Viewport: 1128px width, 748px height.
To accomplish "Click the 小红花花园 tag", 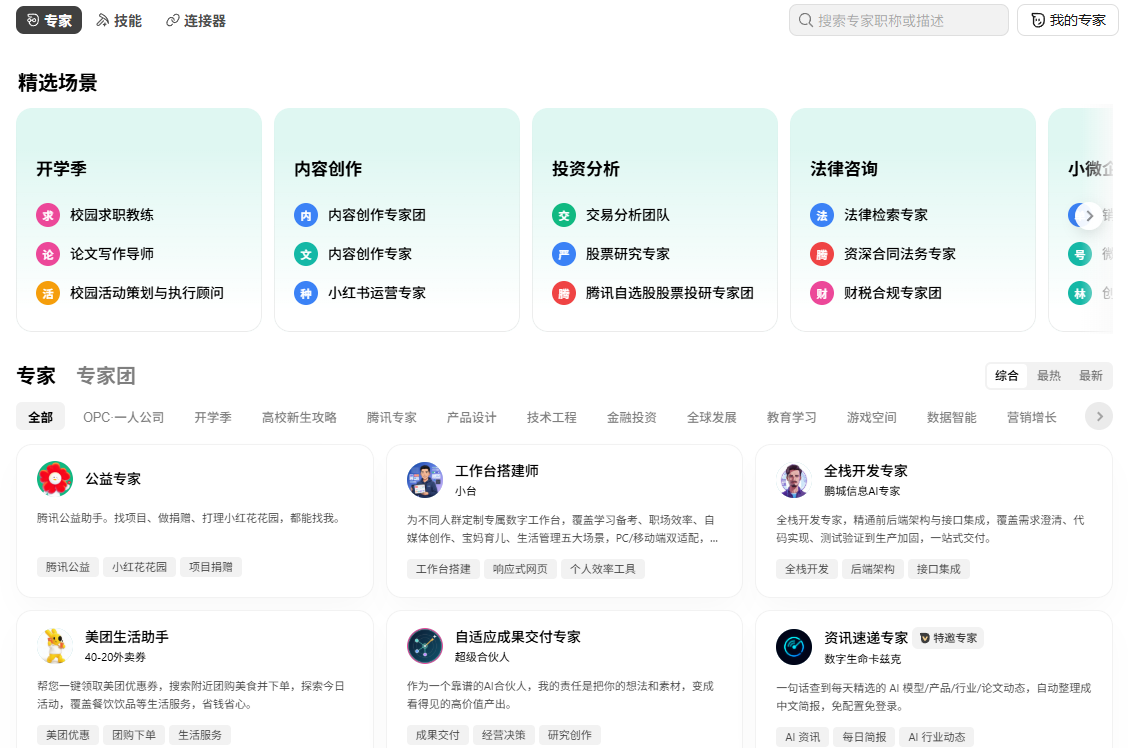I will pyautogui.click(x=139, y=567).
